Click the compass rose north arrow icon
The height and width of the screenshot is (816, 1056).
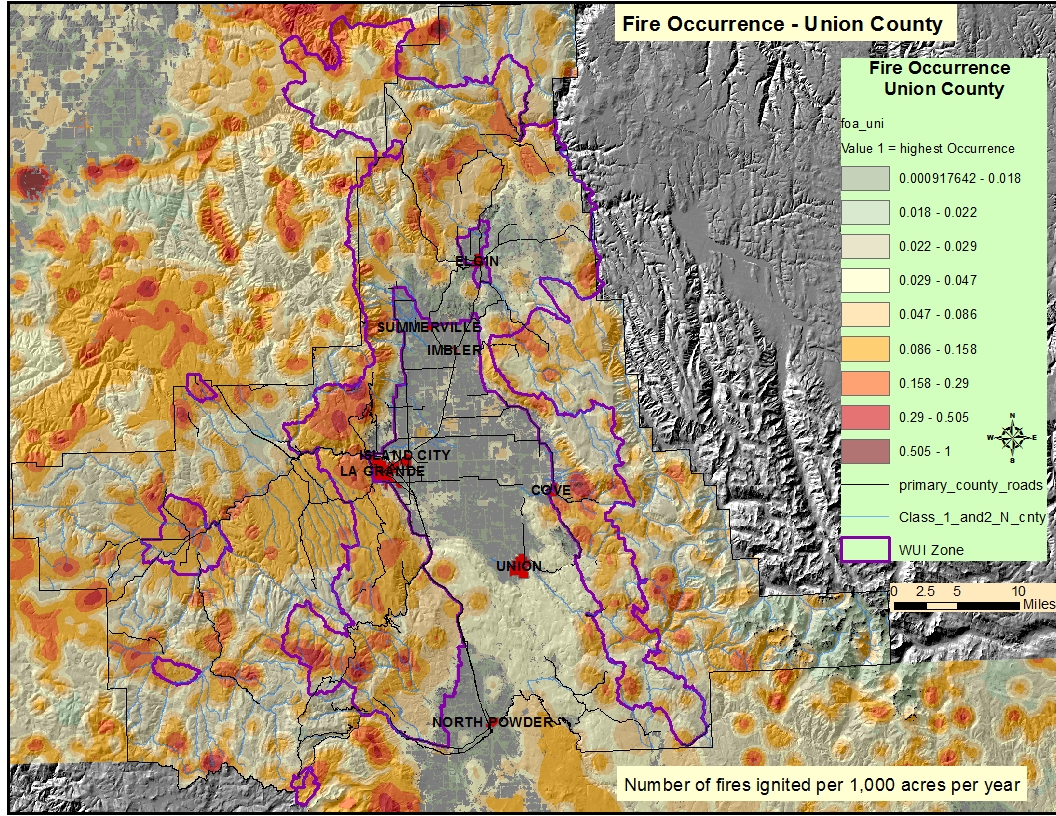pyautogui.click(x=1012, y=438)
